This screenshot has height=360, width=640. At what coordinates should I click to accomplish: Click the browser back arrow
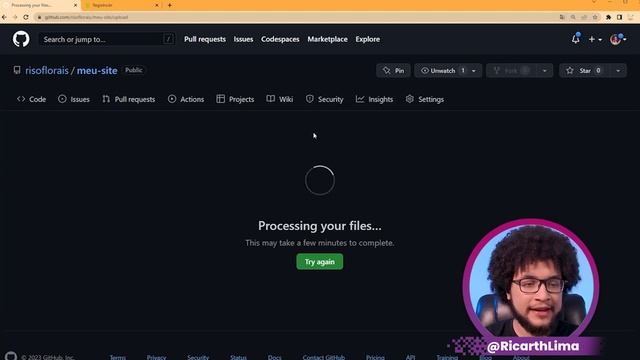click(x=4, y=17)
